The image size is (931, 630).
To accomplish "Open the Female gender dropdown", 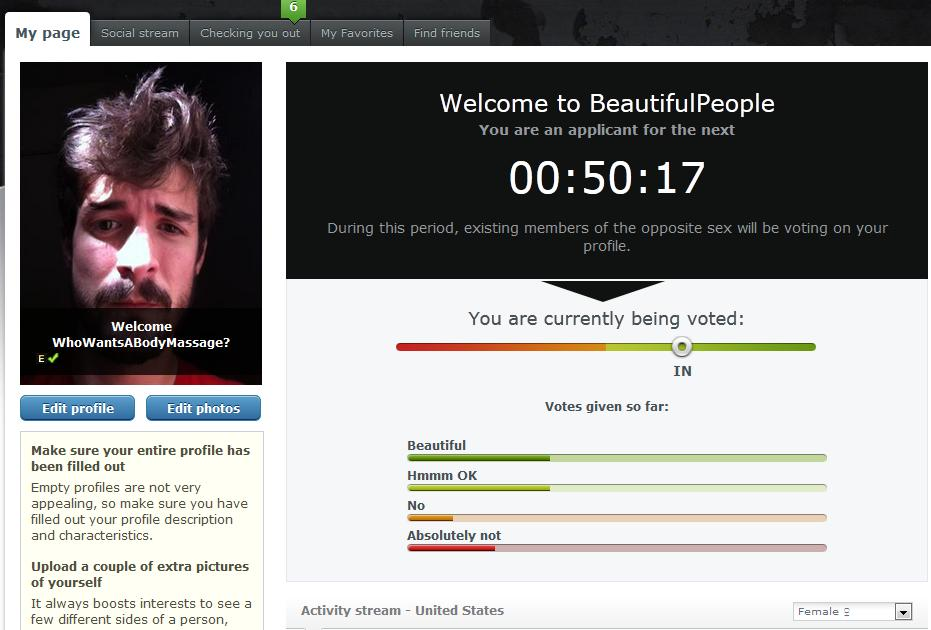I will [852, 611].
